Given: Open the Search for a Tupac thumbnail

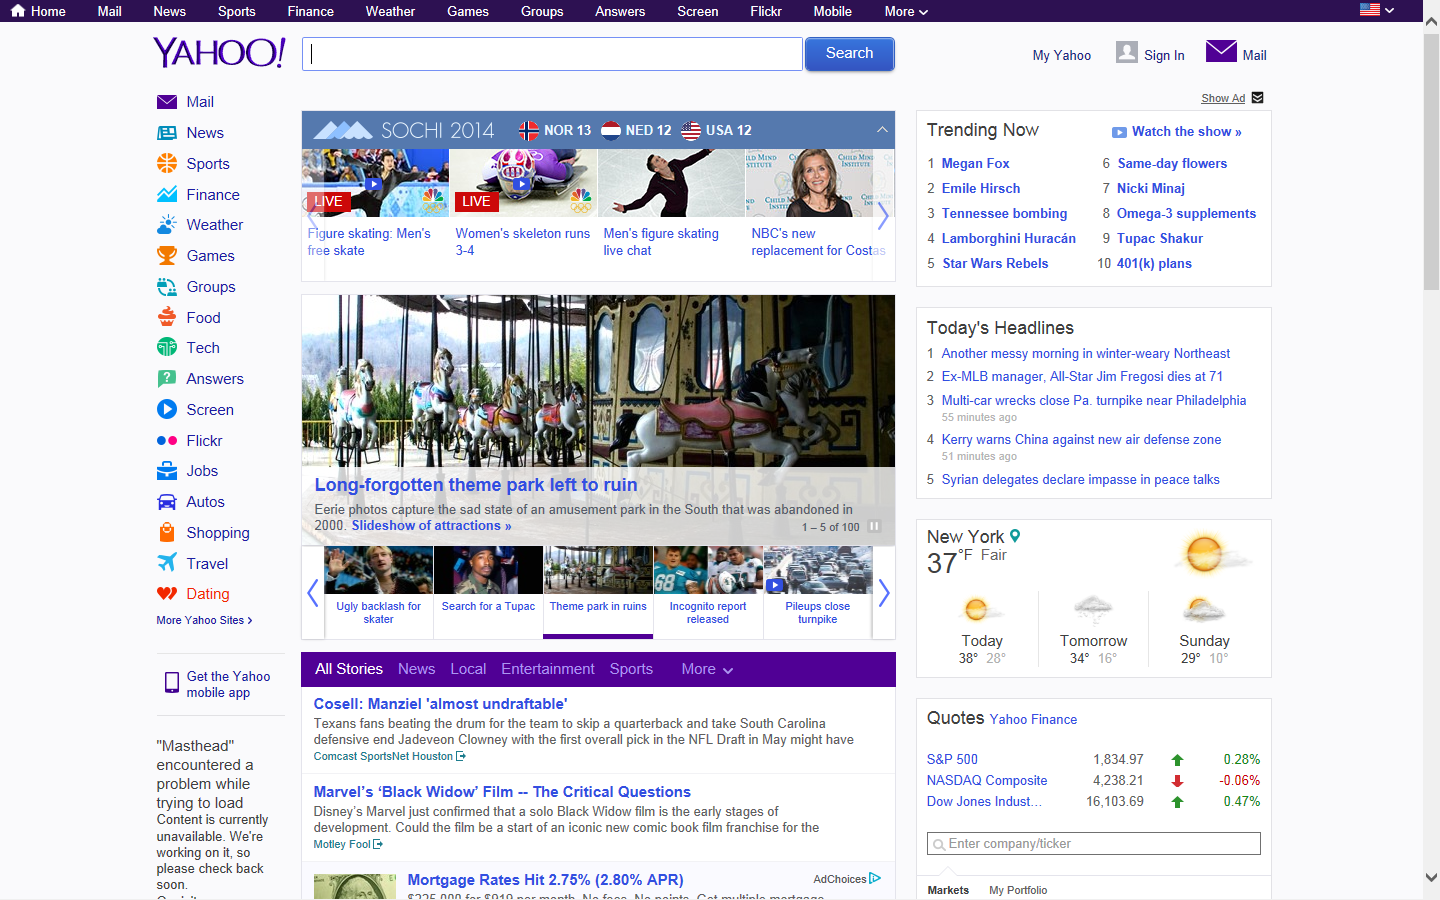Looking at the screenshot, I should tap(488, 590).
